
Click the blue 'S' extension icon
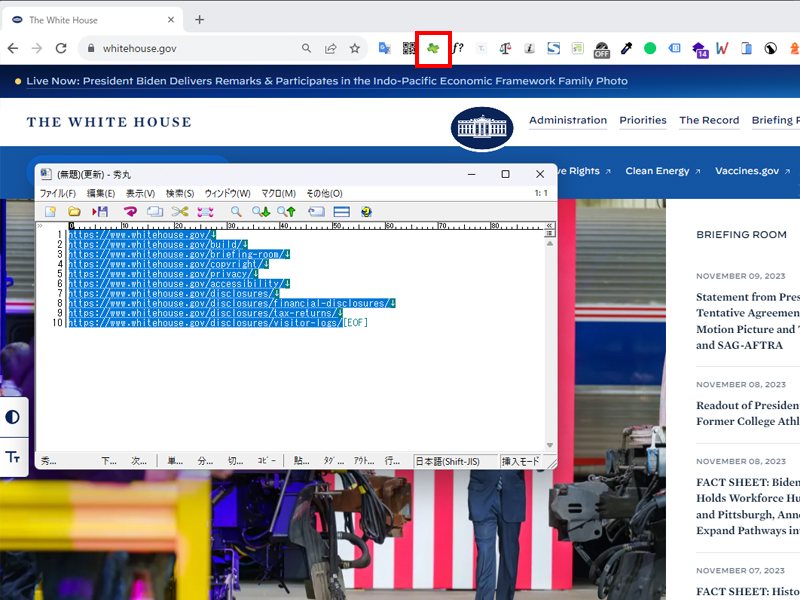point(554,48)
